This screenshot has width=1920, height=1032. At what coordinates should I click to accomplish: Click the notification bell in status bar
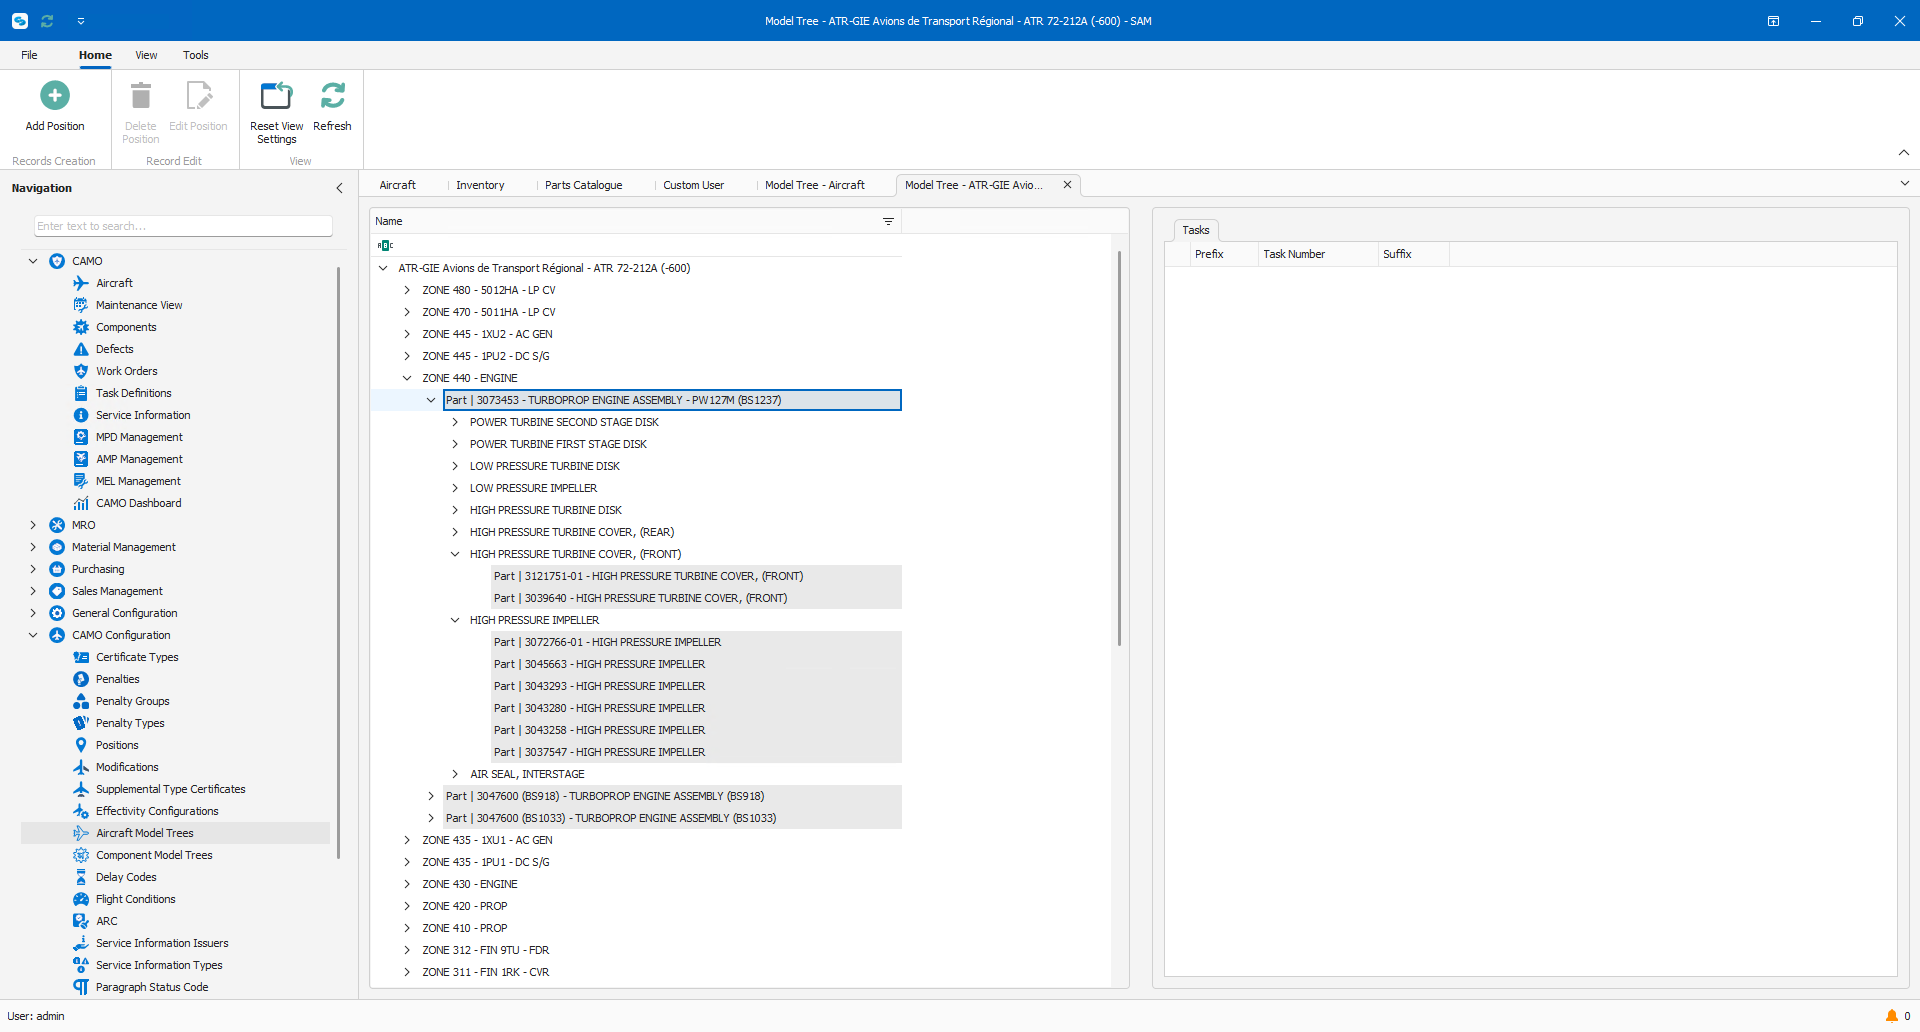coord(1891,1016)
